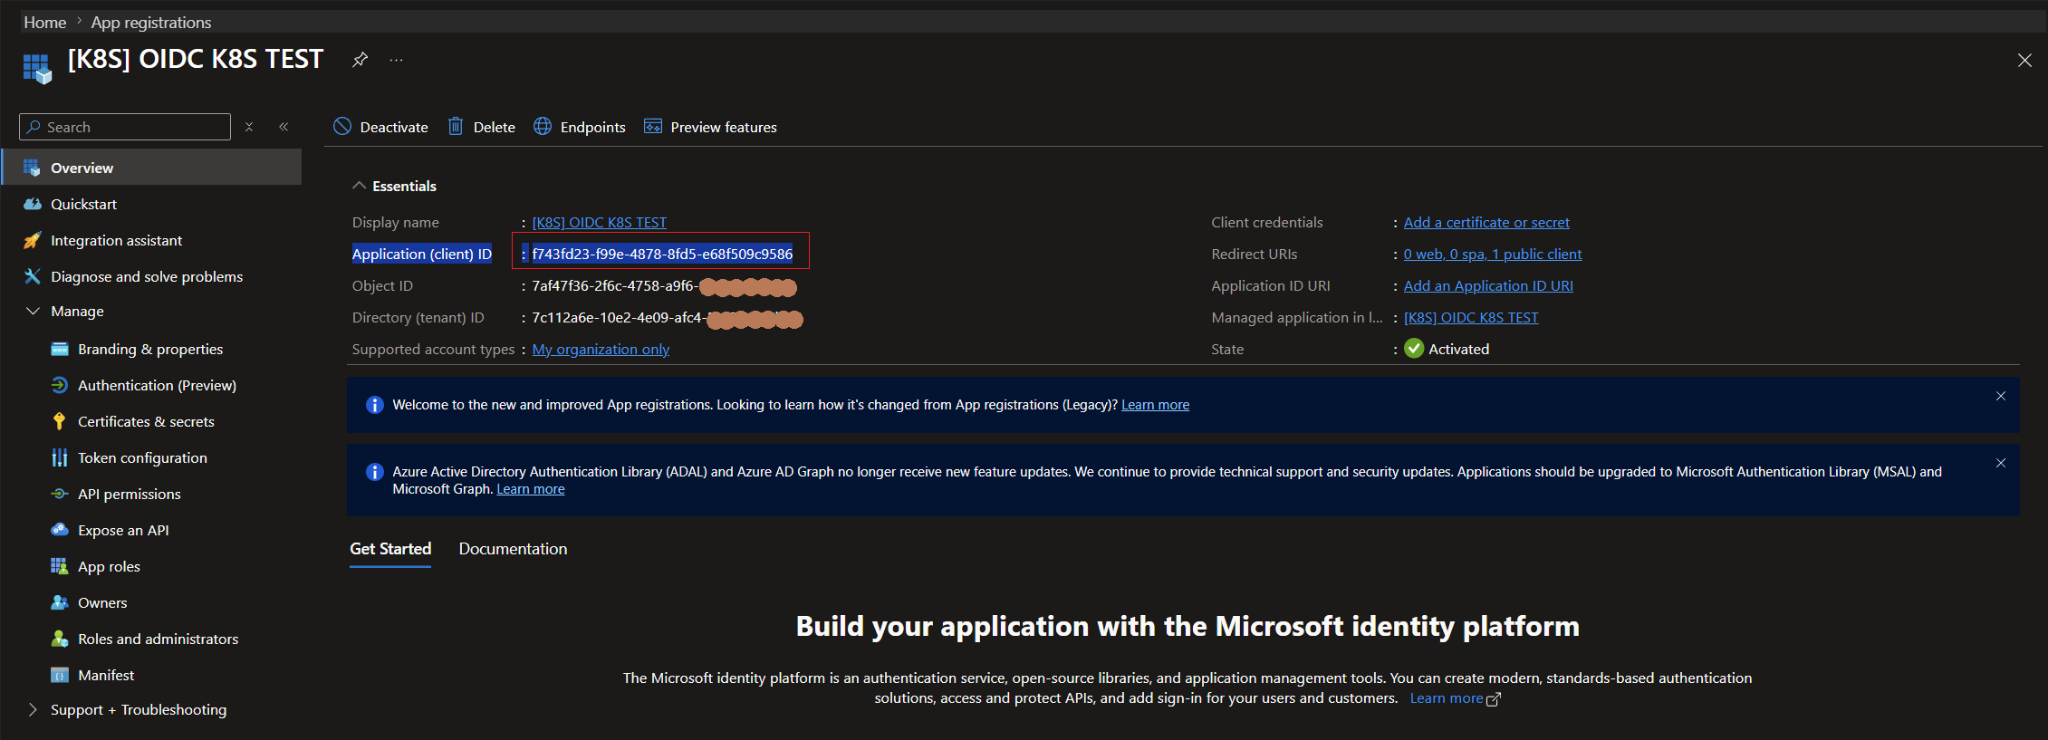The height and width of the screenshot is (740, 2048).
Task: Click the Integration assistant rocket icon
Action: click(x=32, y=240)
